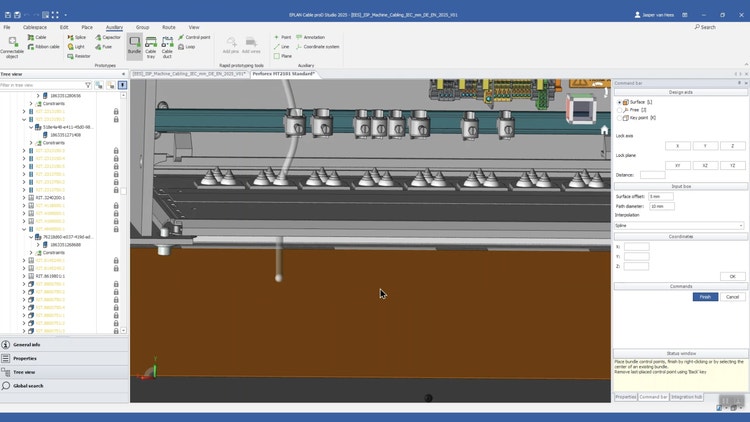Insert a Ribbon cable prototype

[x=45, y=46]
